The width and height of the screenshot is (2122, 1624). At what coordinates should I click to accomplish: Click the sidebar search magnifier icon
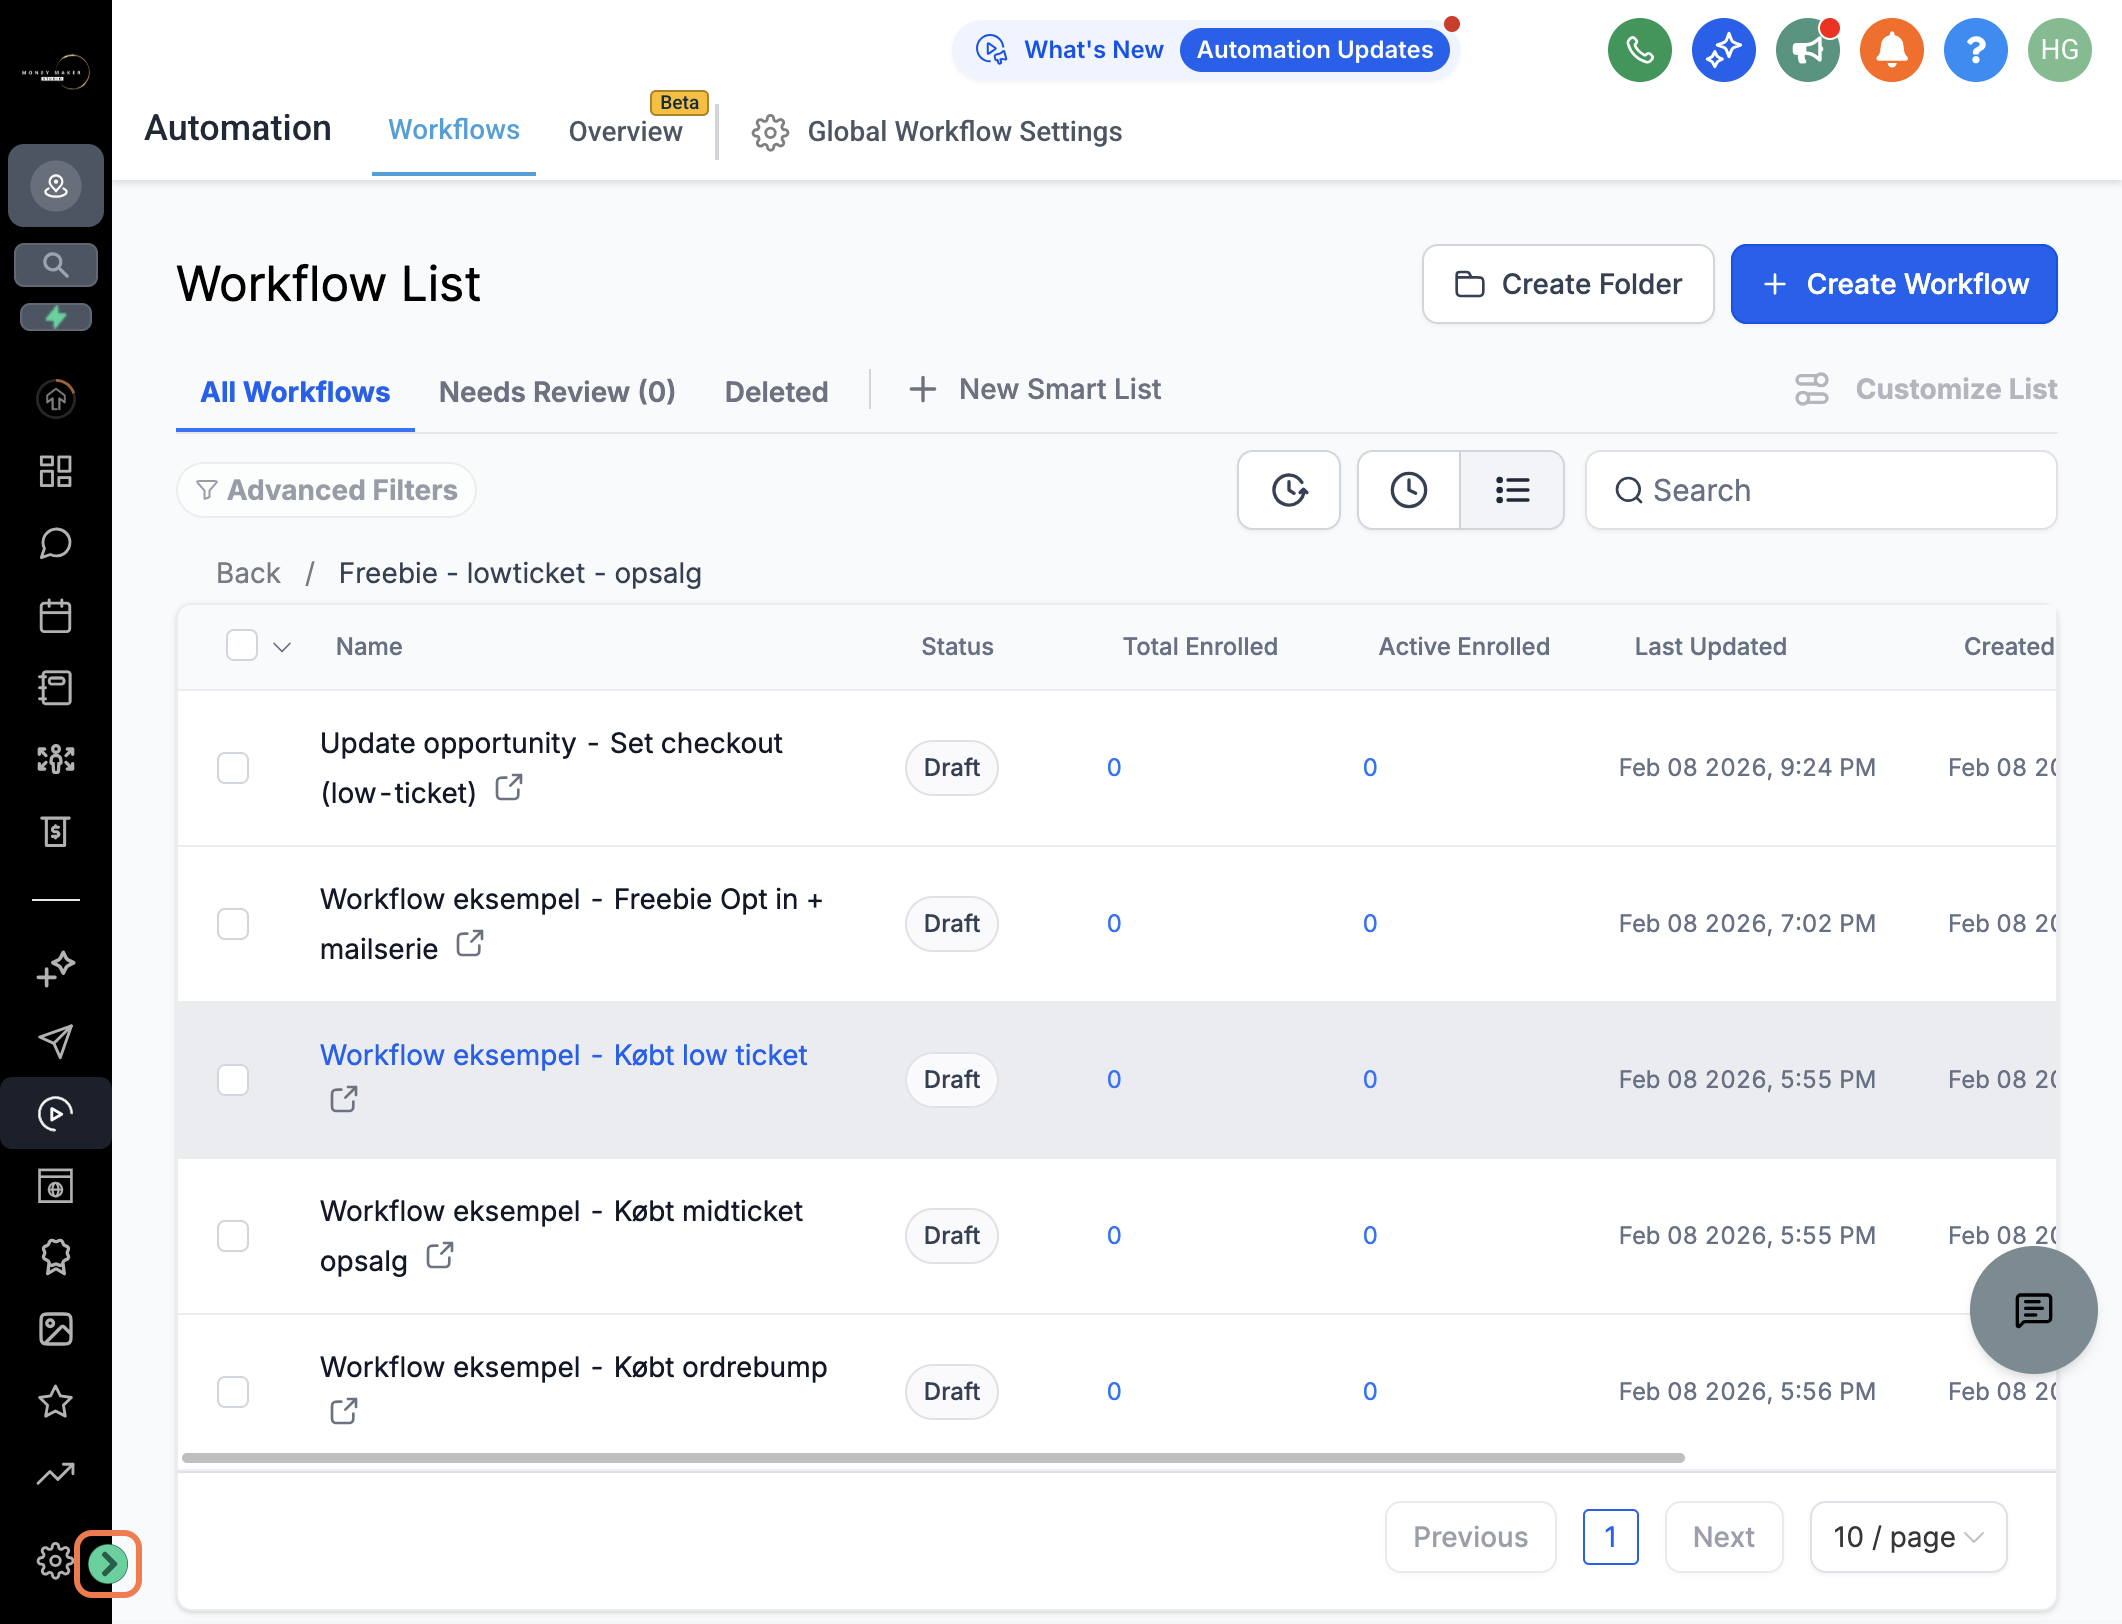[56, 265]
